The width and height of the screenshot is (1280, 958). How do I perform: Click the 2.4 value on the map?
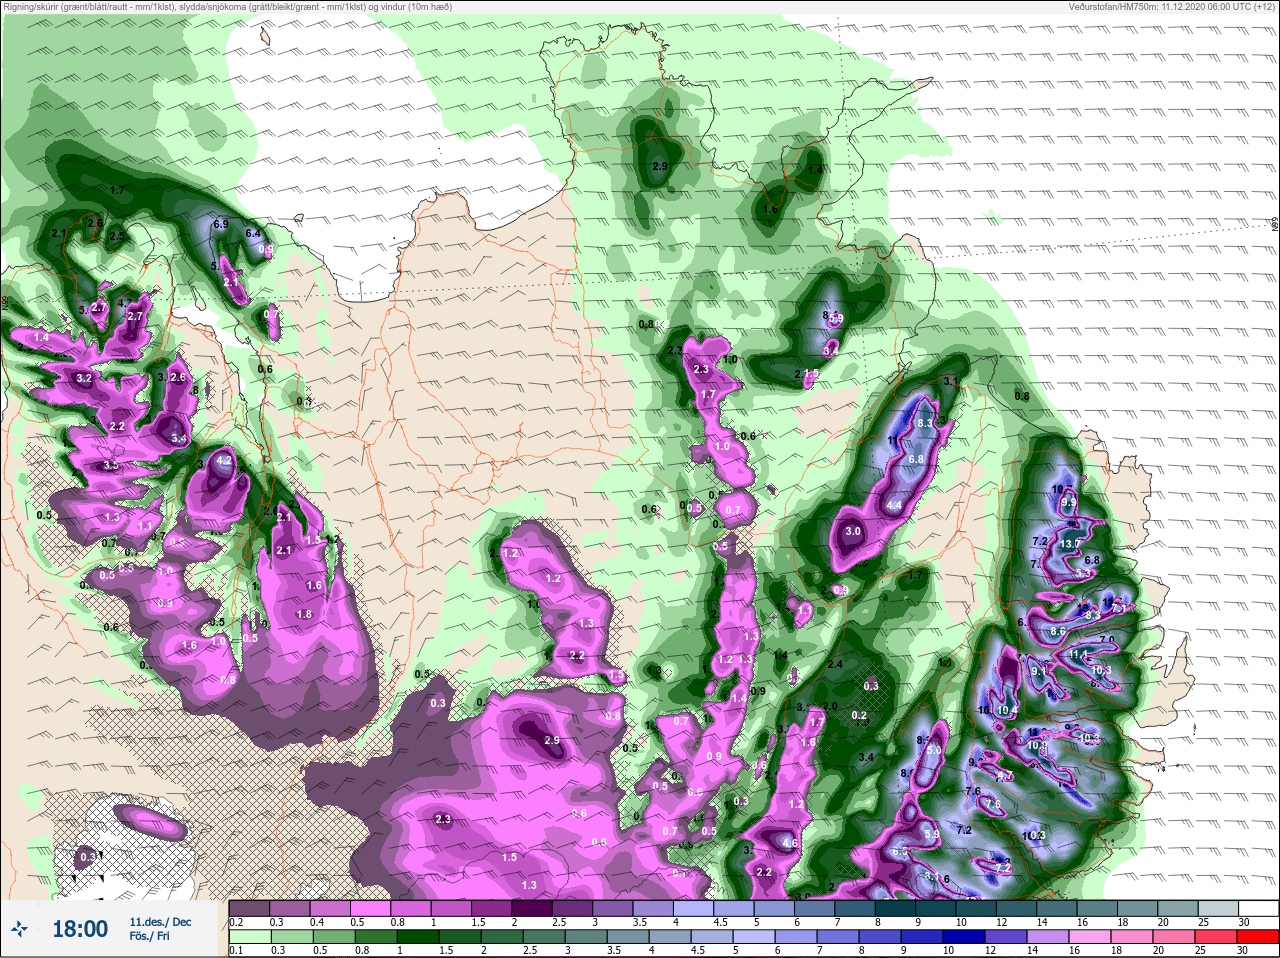(x=835, y=664)
